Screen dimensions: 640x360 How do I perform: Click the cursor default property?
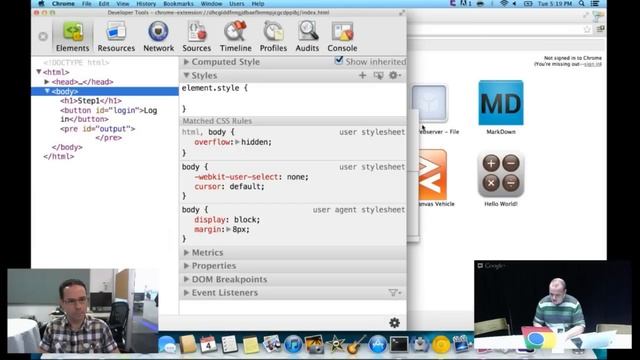229,187
